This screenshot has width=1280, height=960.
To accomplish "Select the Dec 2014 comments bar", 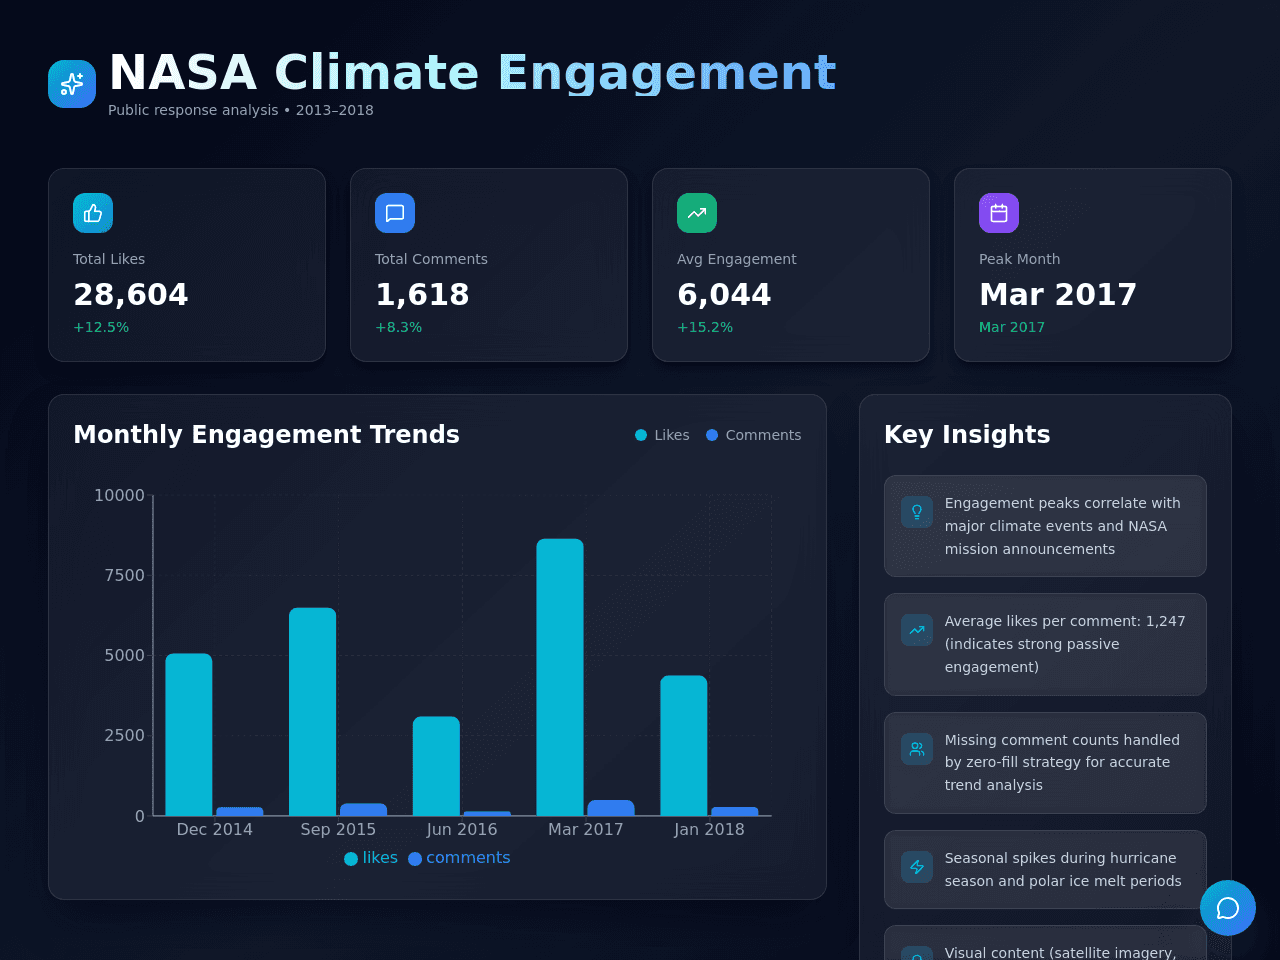I will [240, 811].
